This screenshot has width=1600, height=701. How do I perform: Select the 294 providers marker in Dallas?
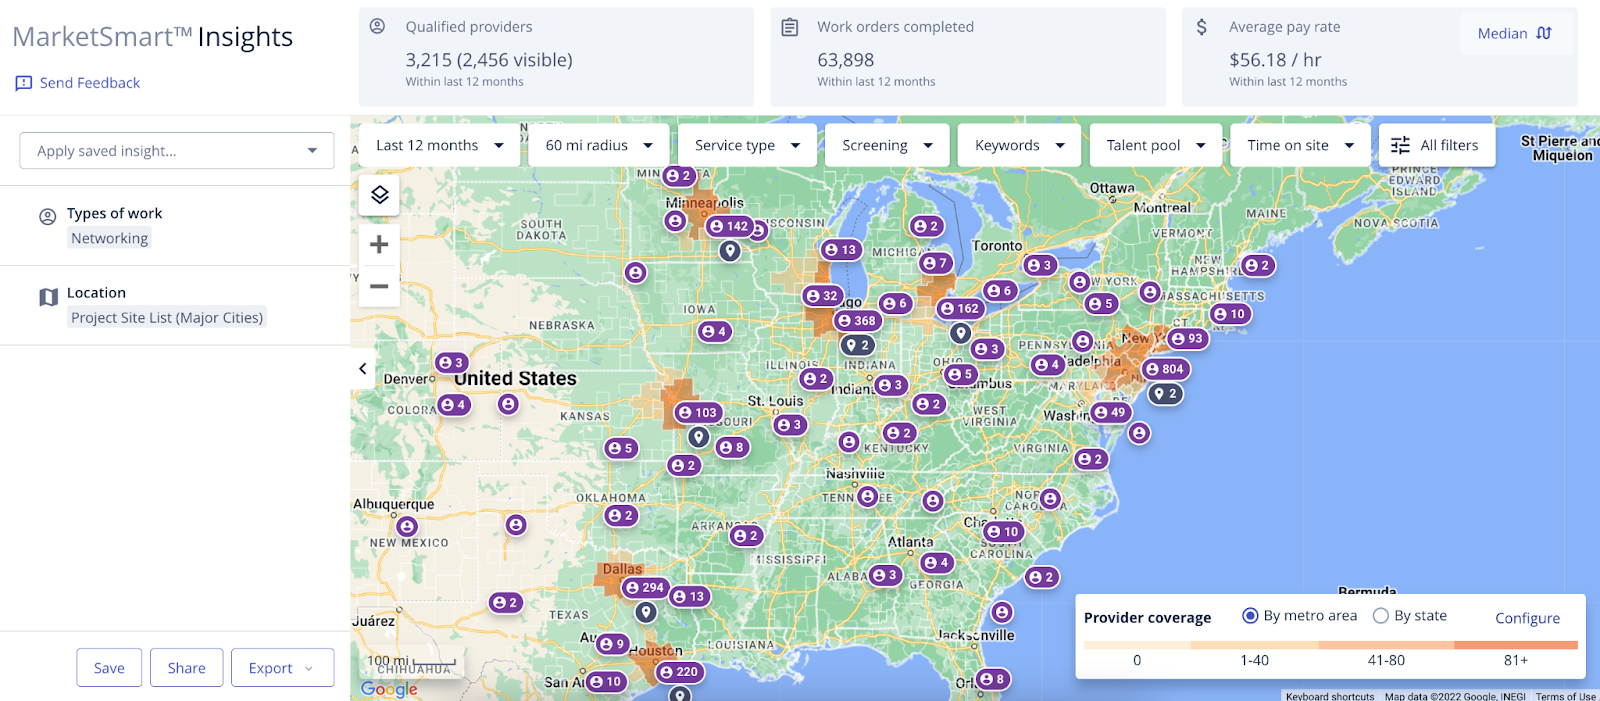[x=644, y=588]
